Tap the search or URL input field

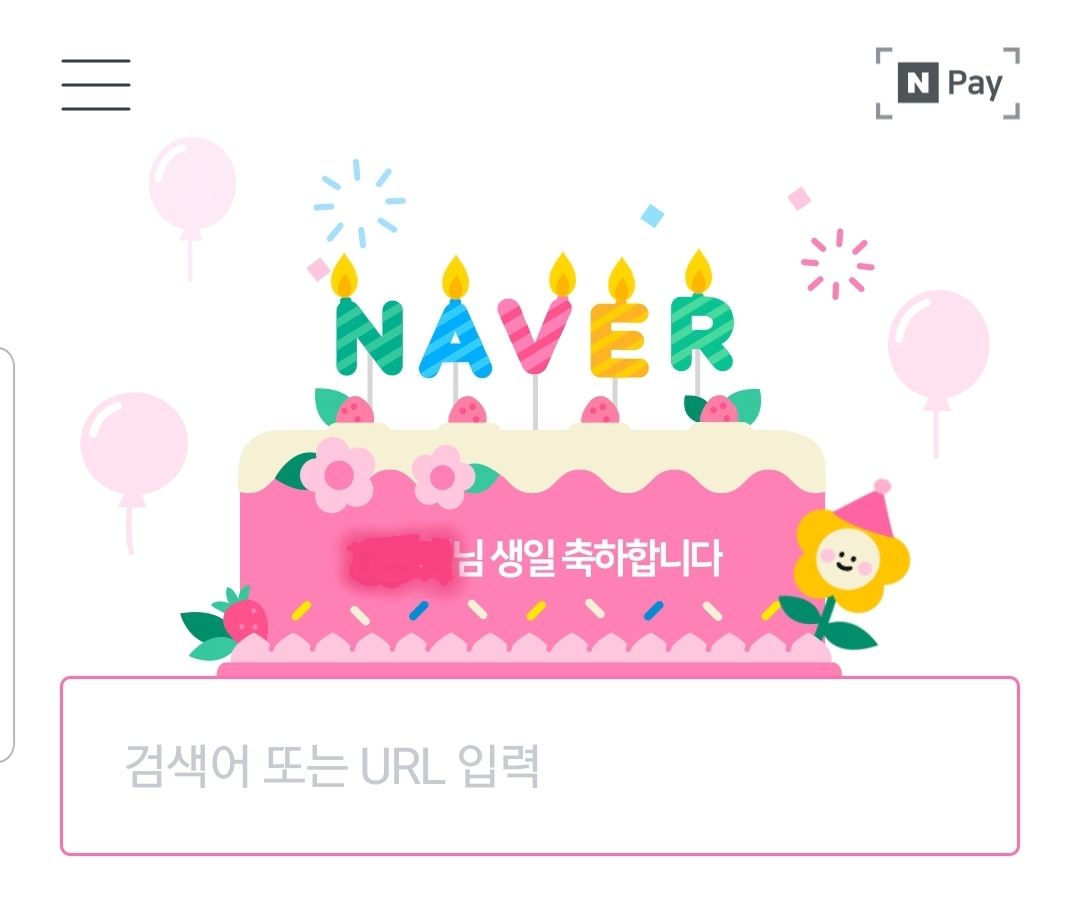pos(539,766)
